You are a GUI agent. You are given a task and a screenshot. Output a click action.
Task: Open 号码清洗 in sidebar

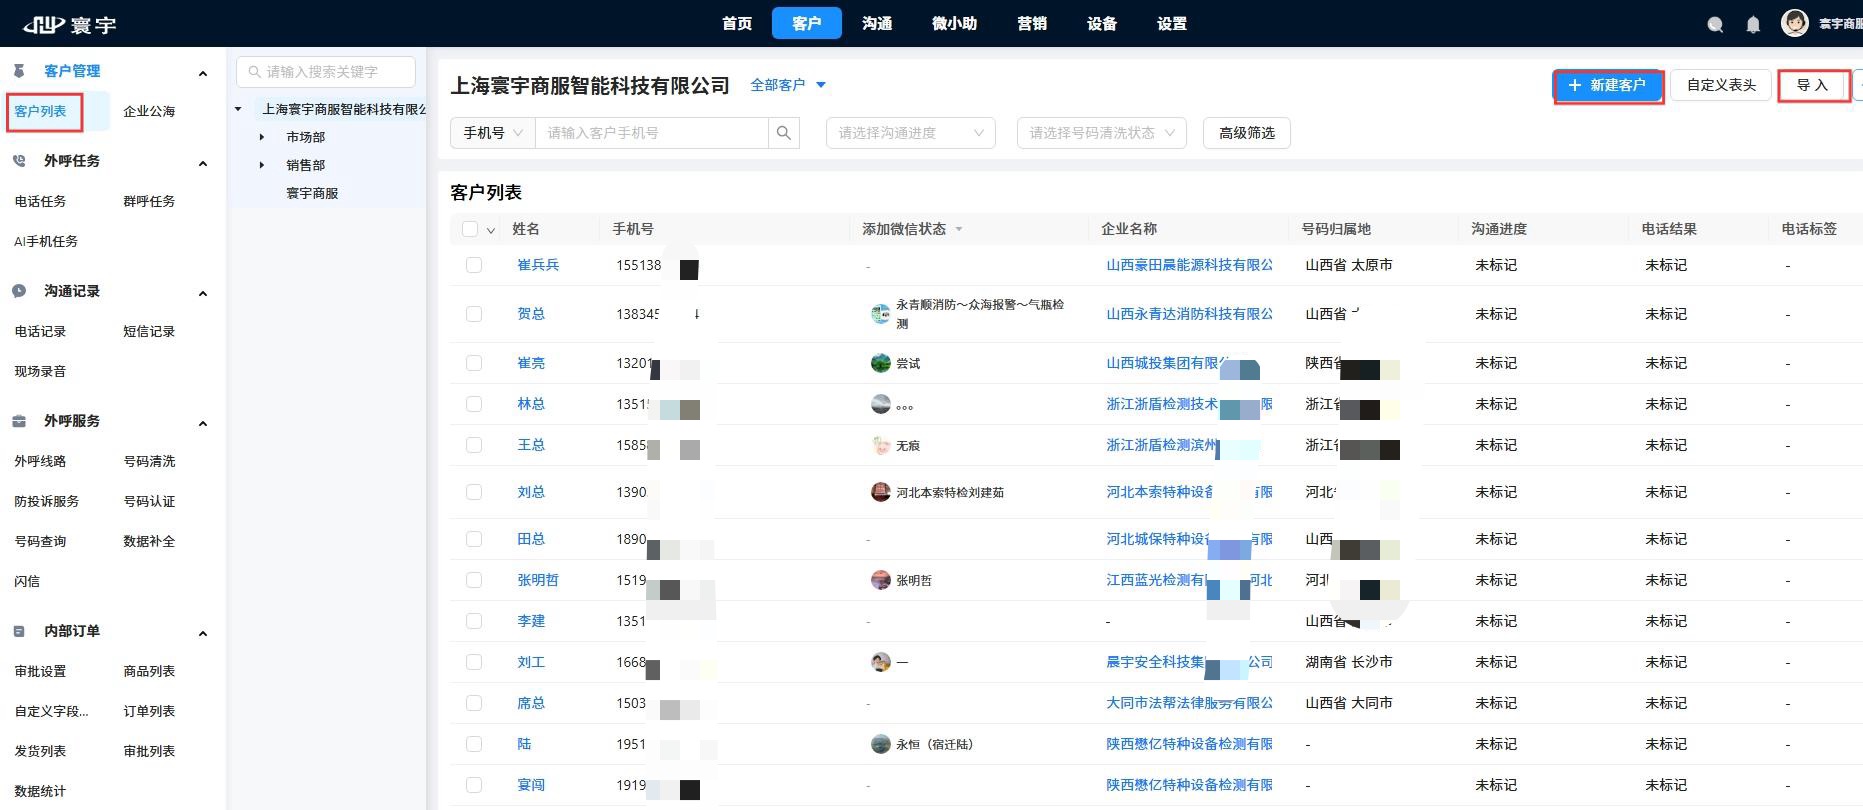click(x=149, y=461)
